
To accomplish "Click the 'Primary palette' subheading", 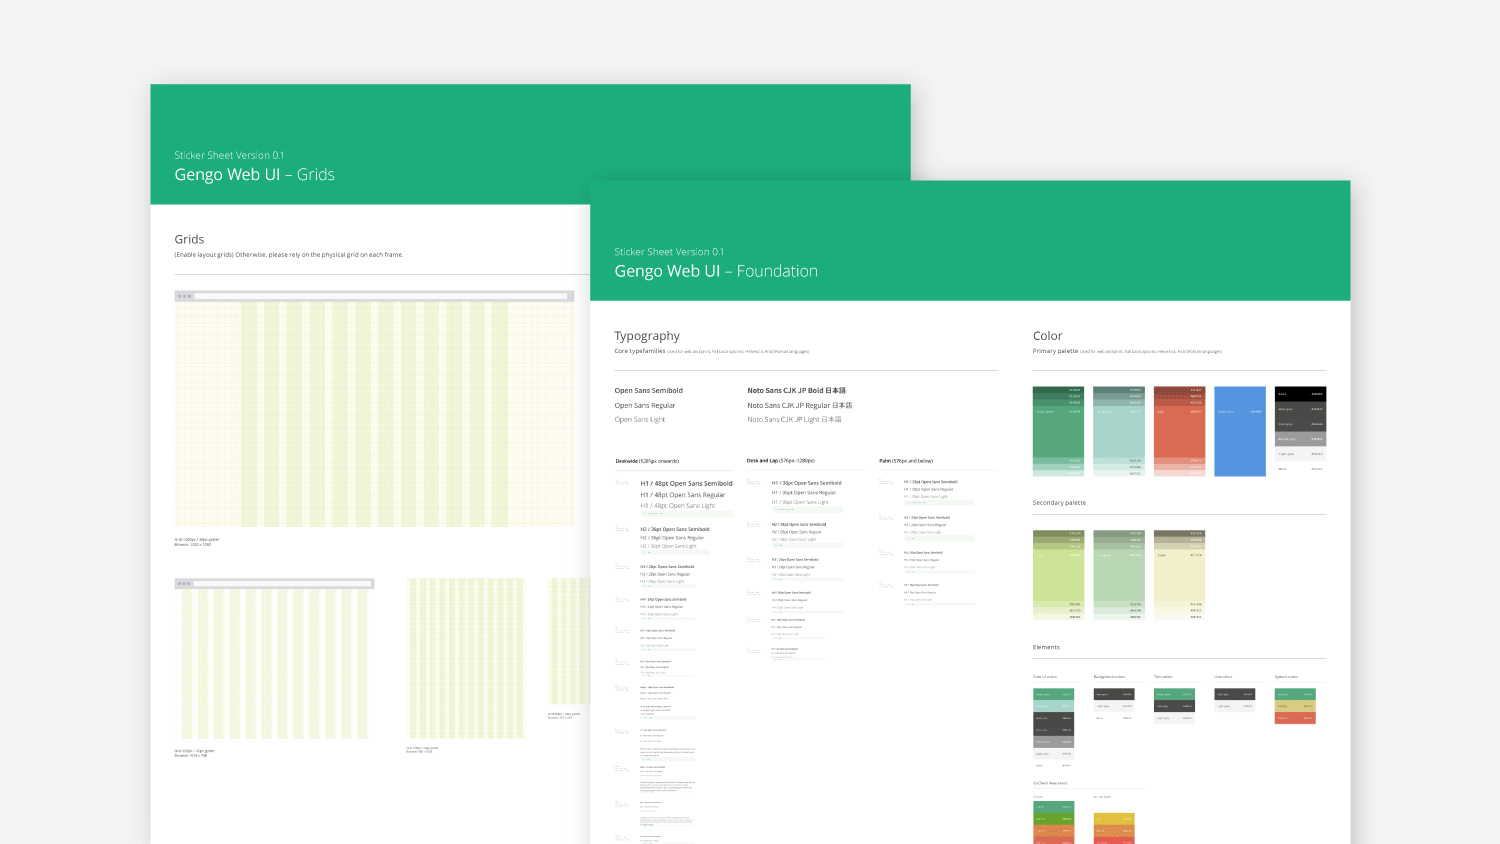I will point(1055,351).
